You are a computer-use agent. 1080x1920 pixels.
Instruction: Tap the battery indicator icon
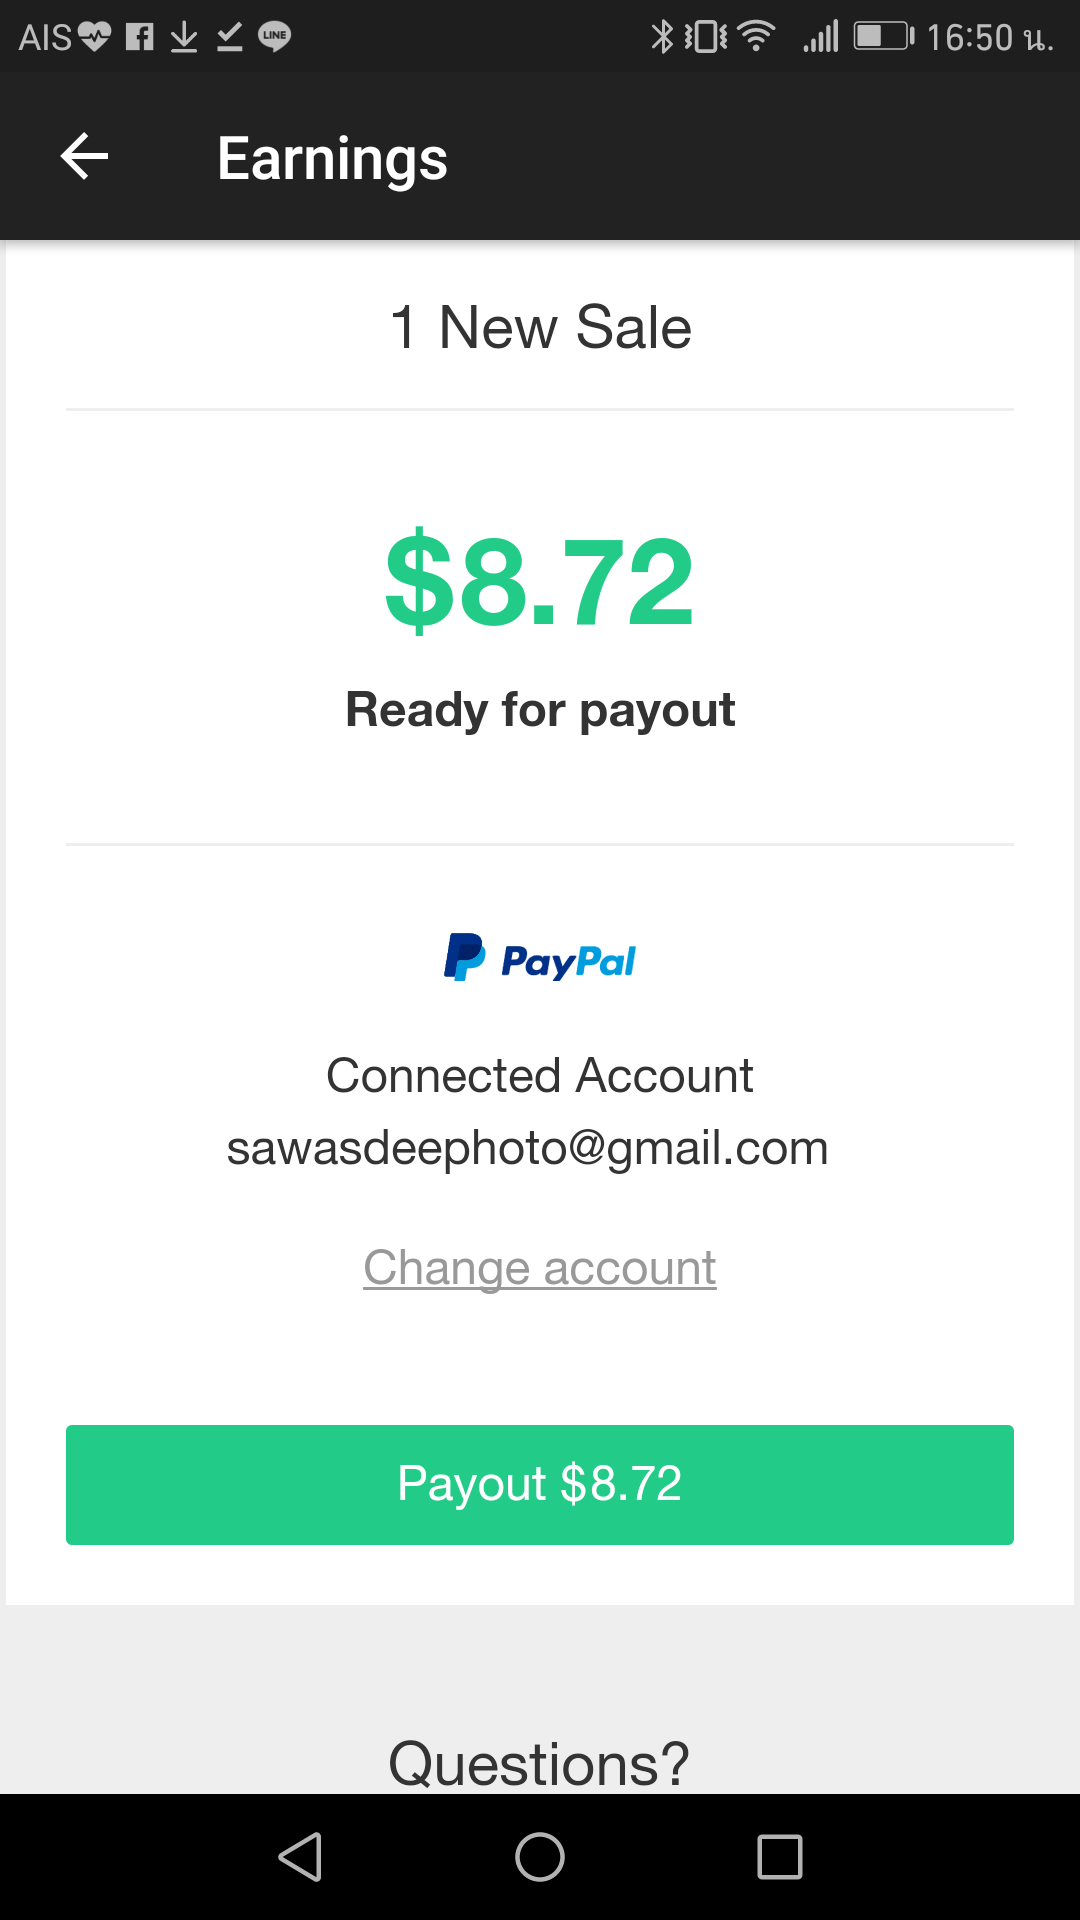click(883, 37)
